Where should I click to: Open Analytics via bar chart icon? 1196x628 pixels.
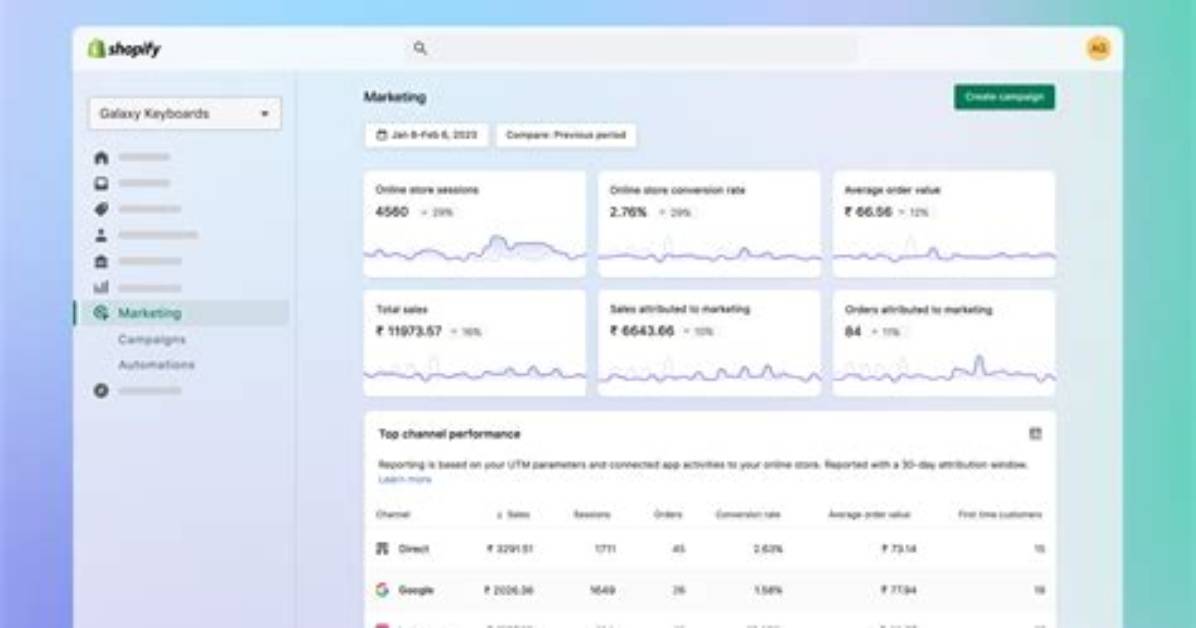tap(101, 287)
